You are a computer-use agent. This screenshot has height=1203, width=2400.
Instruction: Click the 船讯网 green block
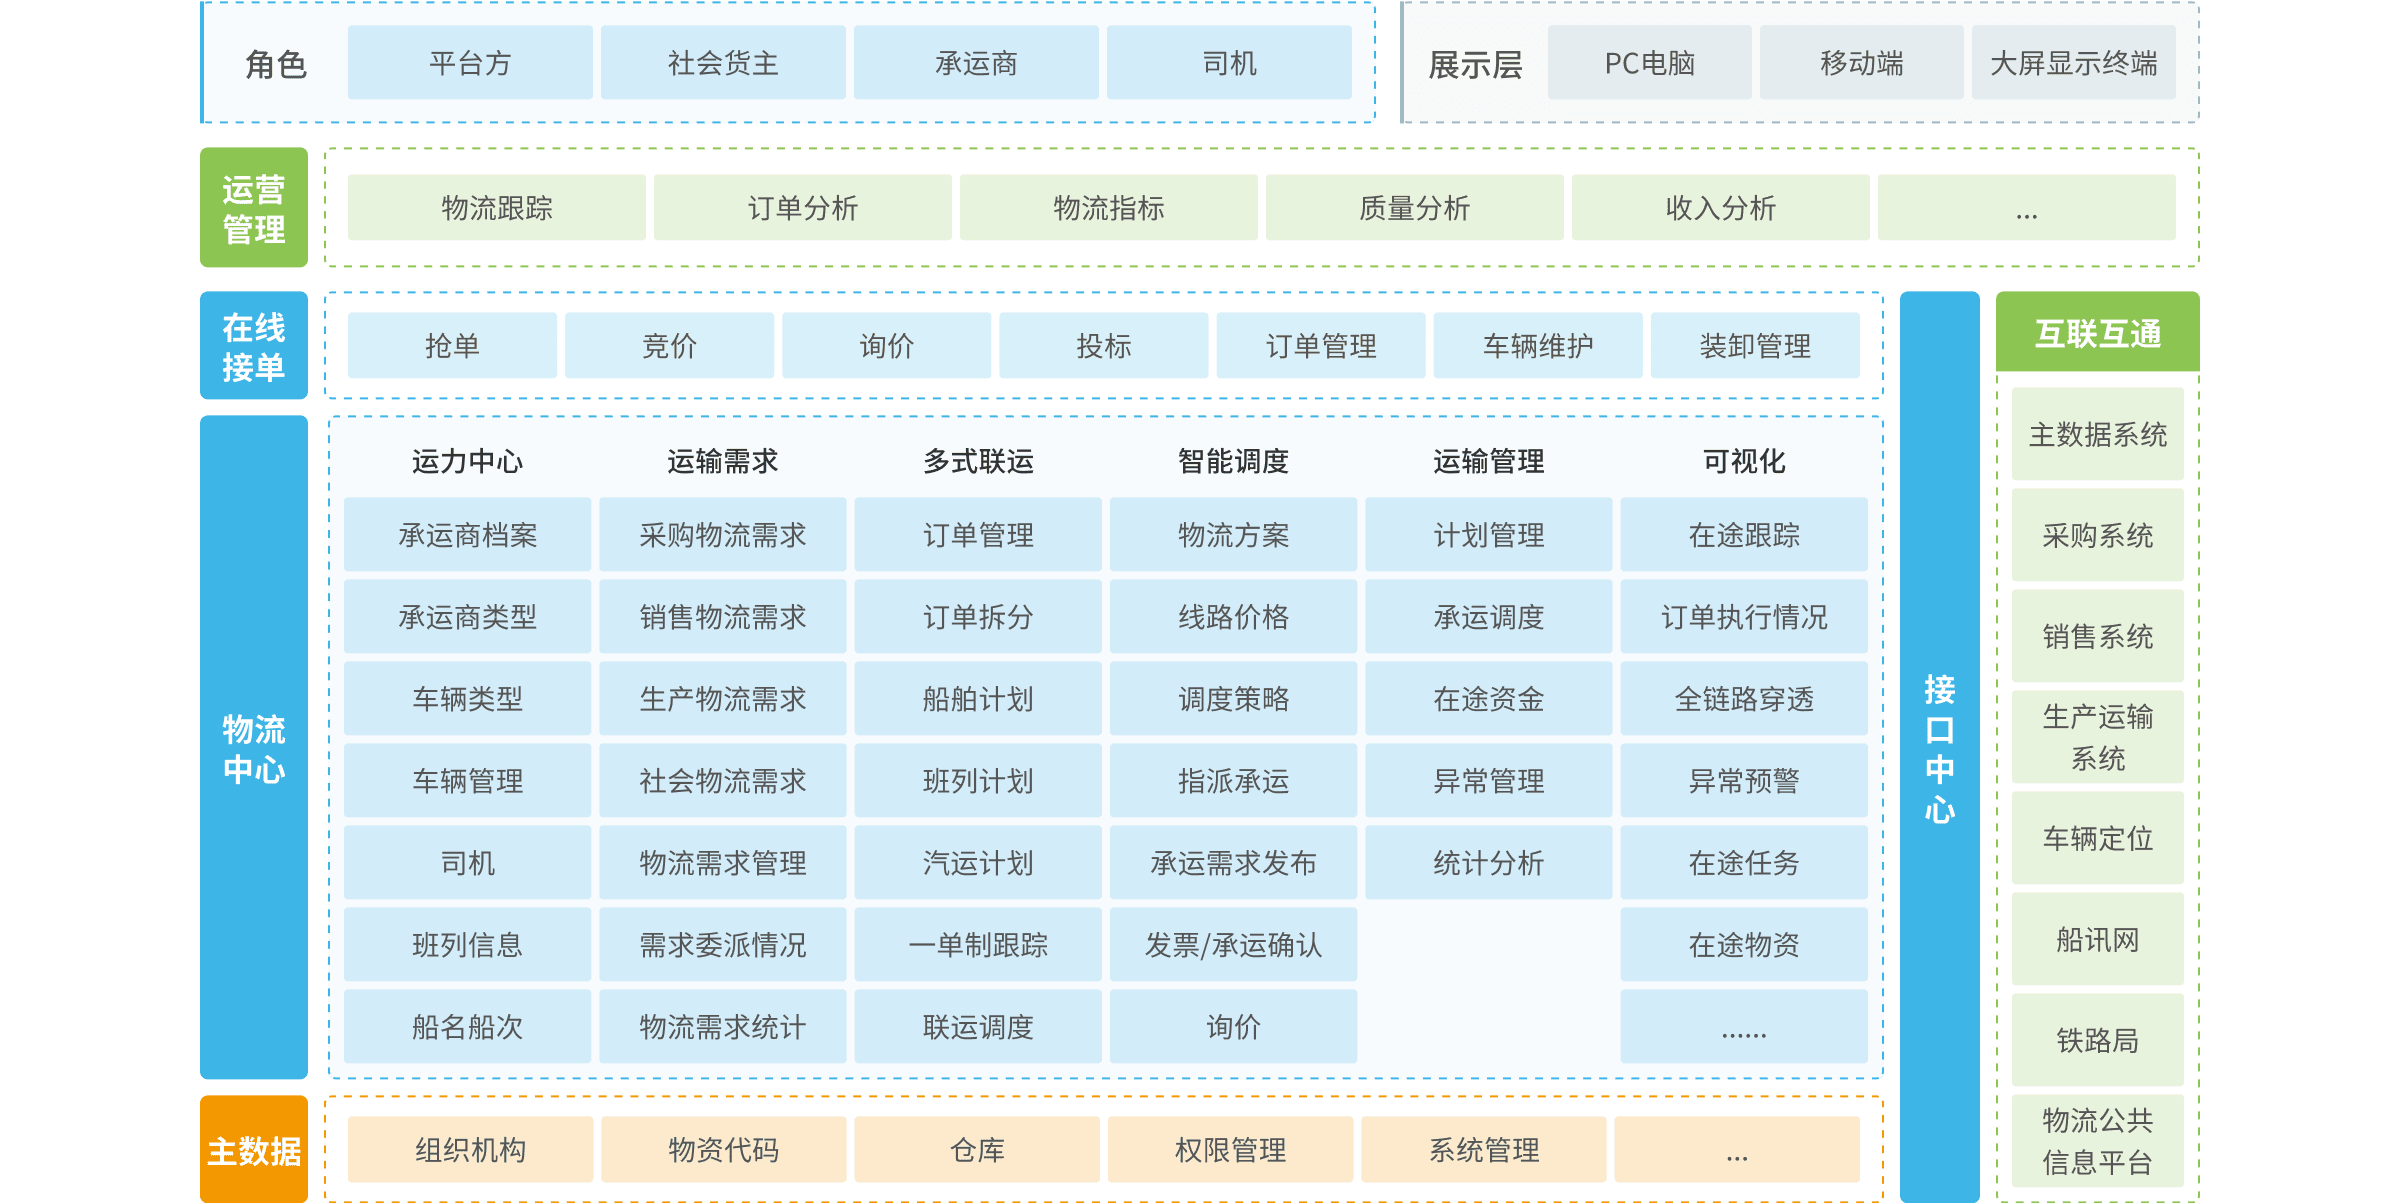2097,939
